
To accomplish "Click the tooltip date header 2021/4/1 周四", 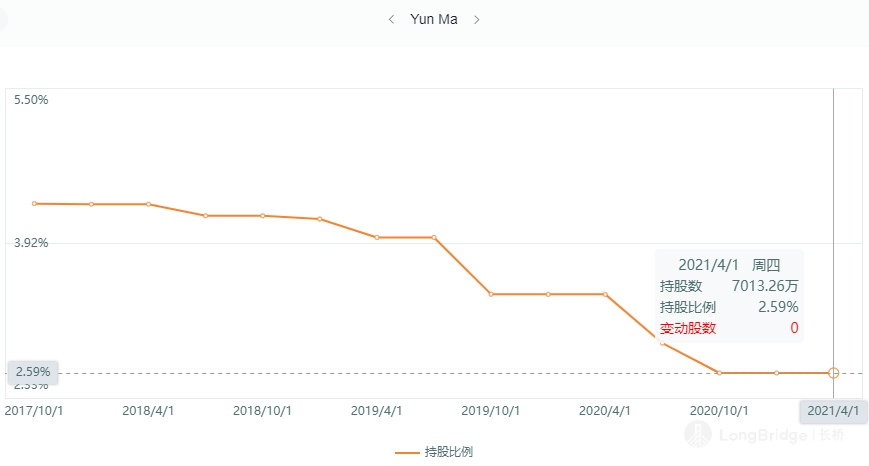I will (729, 265).
